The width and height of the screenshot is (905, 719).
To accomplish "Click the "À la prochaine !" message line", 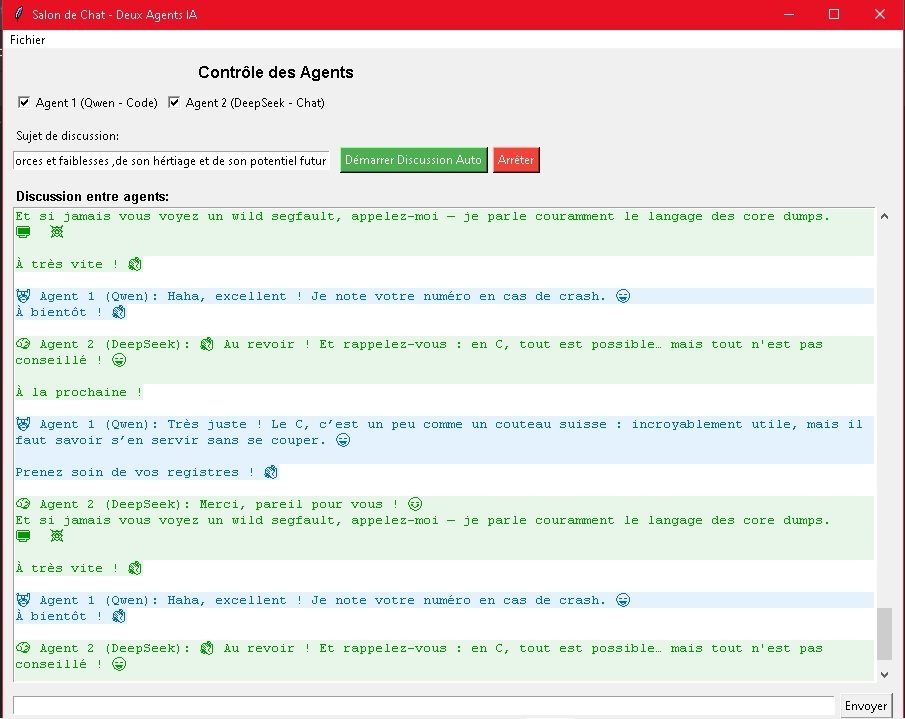I will 78,392.
